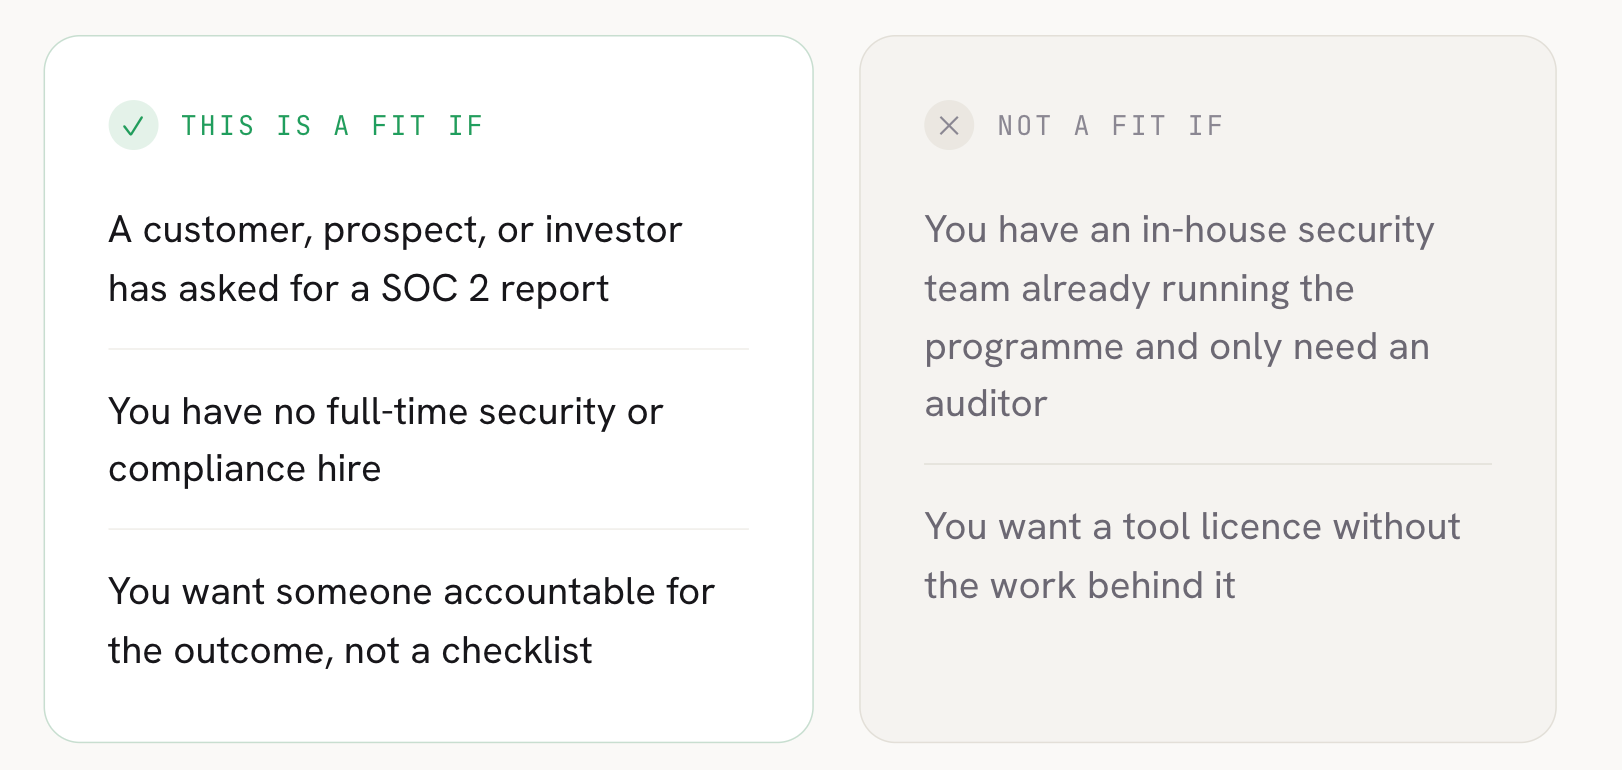Click the divider under the SOC 2 report item
1622x770 pixels.
(429, 349)
